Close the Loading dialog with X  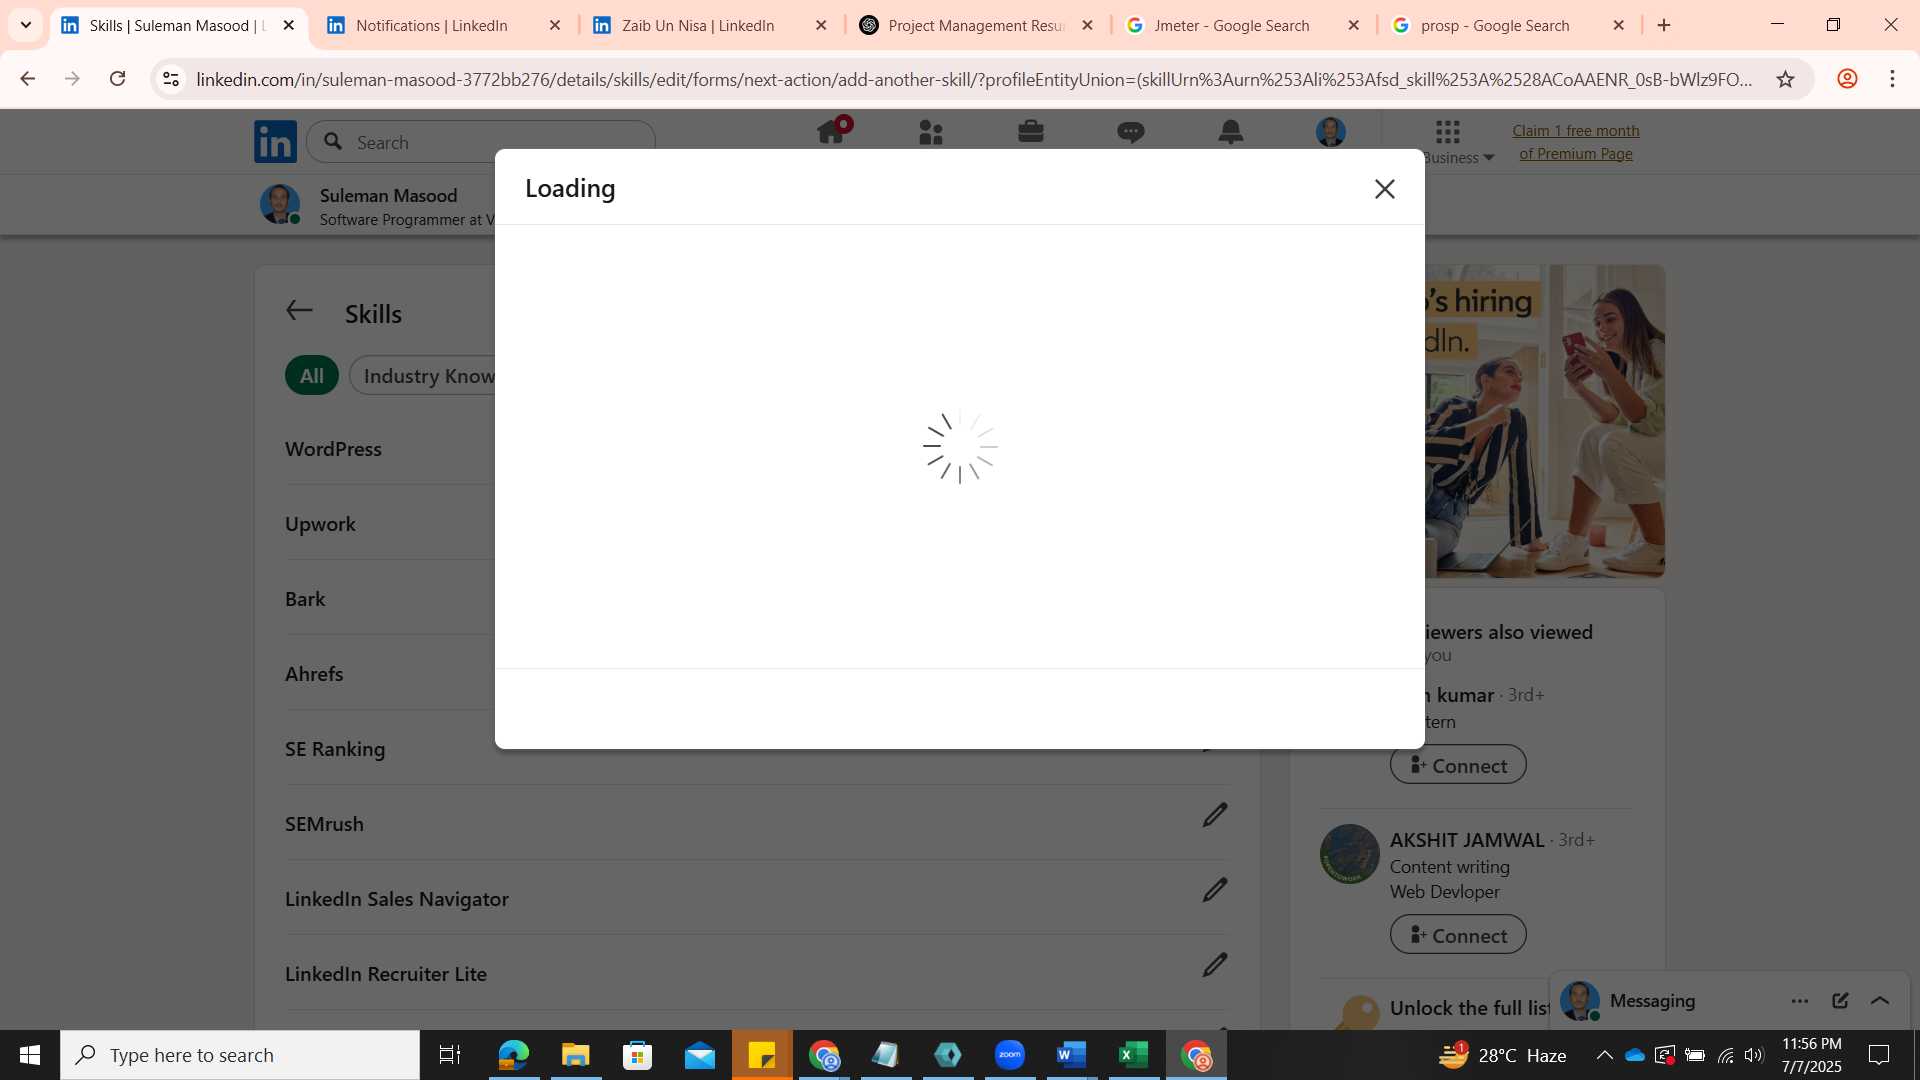click(x=1384, y=189)
